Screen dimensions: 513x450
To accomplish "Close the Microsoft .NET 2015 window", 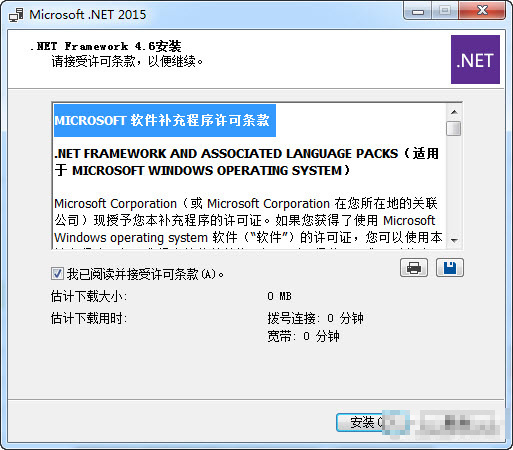I will point(482,11).
